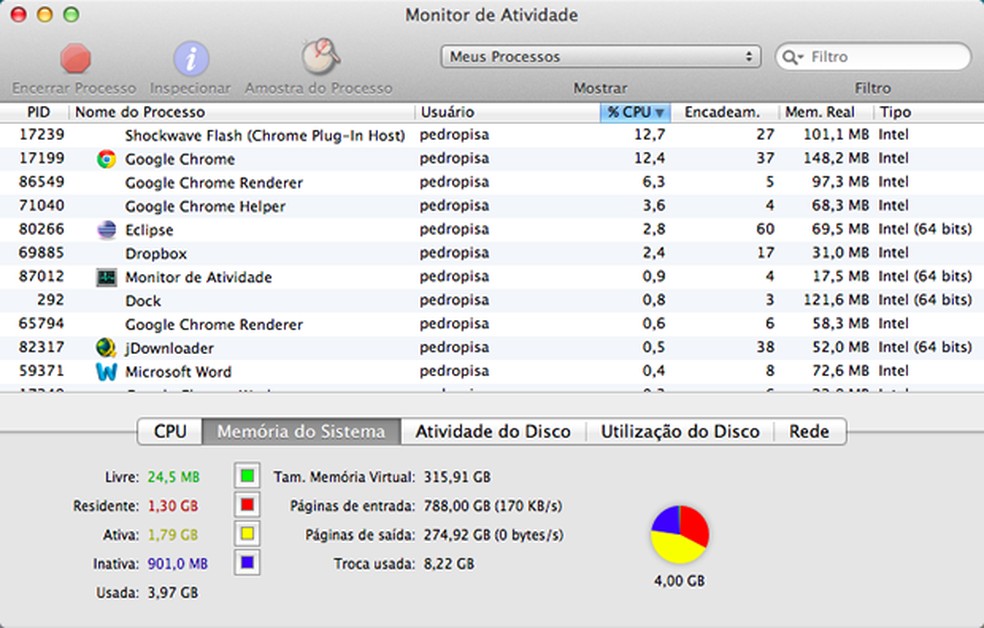Viewport: 984px width, 628px height.
Task: Sort by the % CPU column header
Action: pyautogui.click(x=635, y=112)
